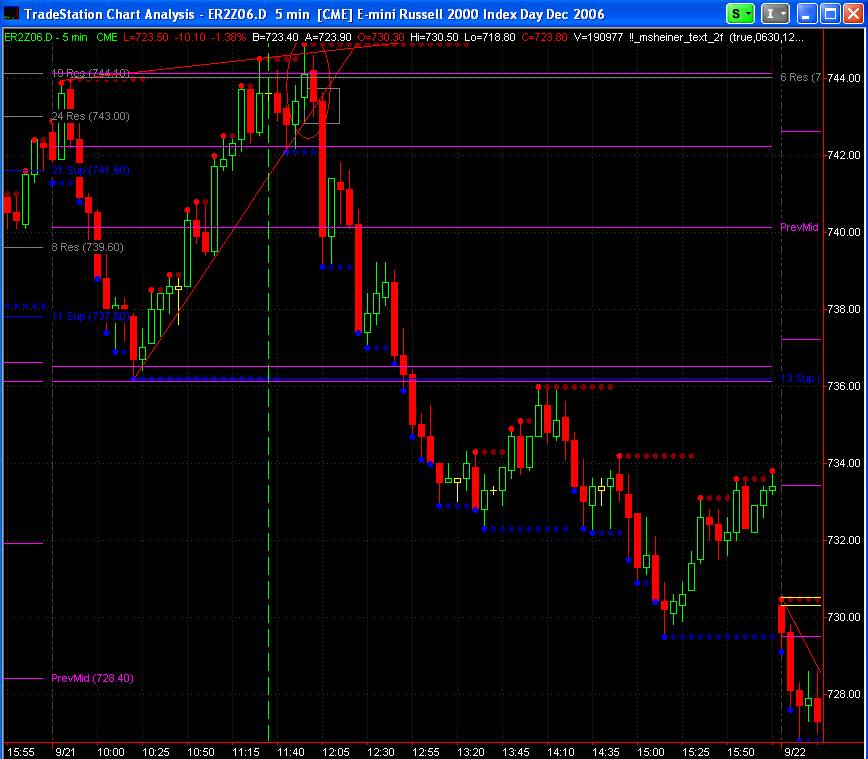The width and height of the screenshot is (868, 759).
Task: Click the 9/21 date axis label
Action: coord(65,752)
